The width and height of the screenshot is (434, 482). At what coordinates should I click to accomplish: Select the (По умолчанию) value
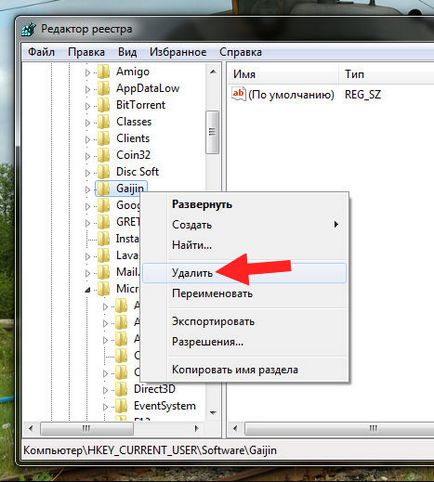coord(291,95)
